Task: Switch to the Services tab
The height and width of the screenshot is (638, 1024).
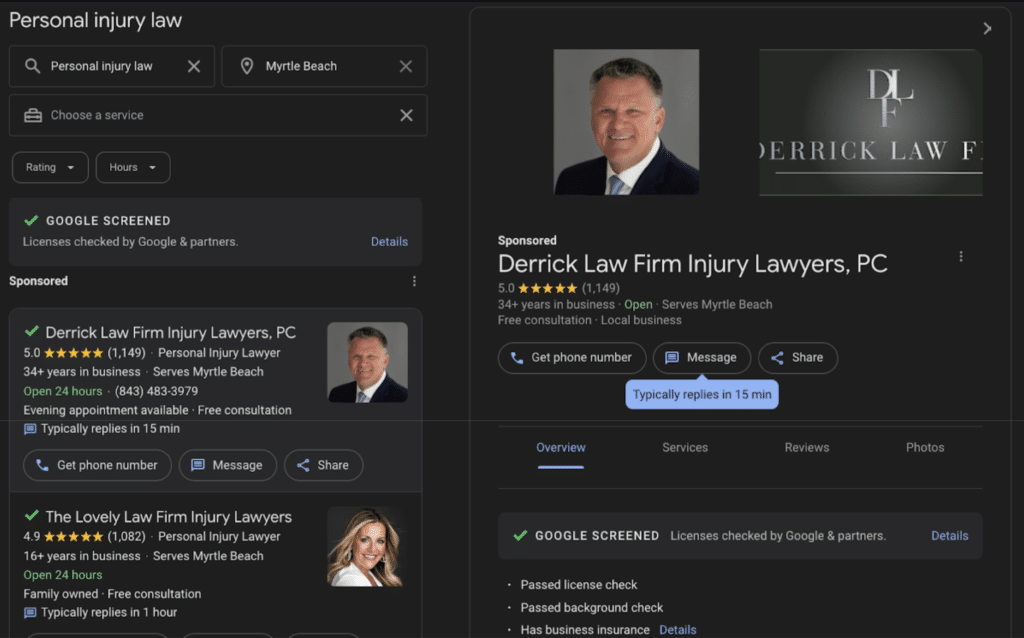Action: coord(685,448)
